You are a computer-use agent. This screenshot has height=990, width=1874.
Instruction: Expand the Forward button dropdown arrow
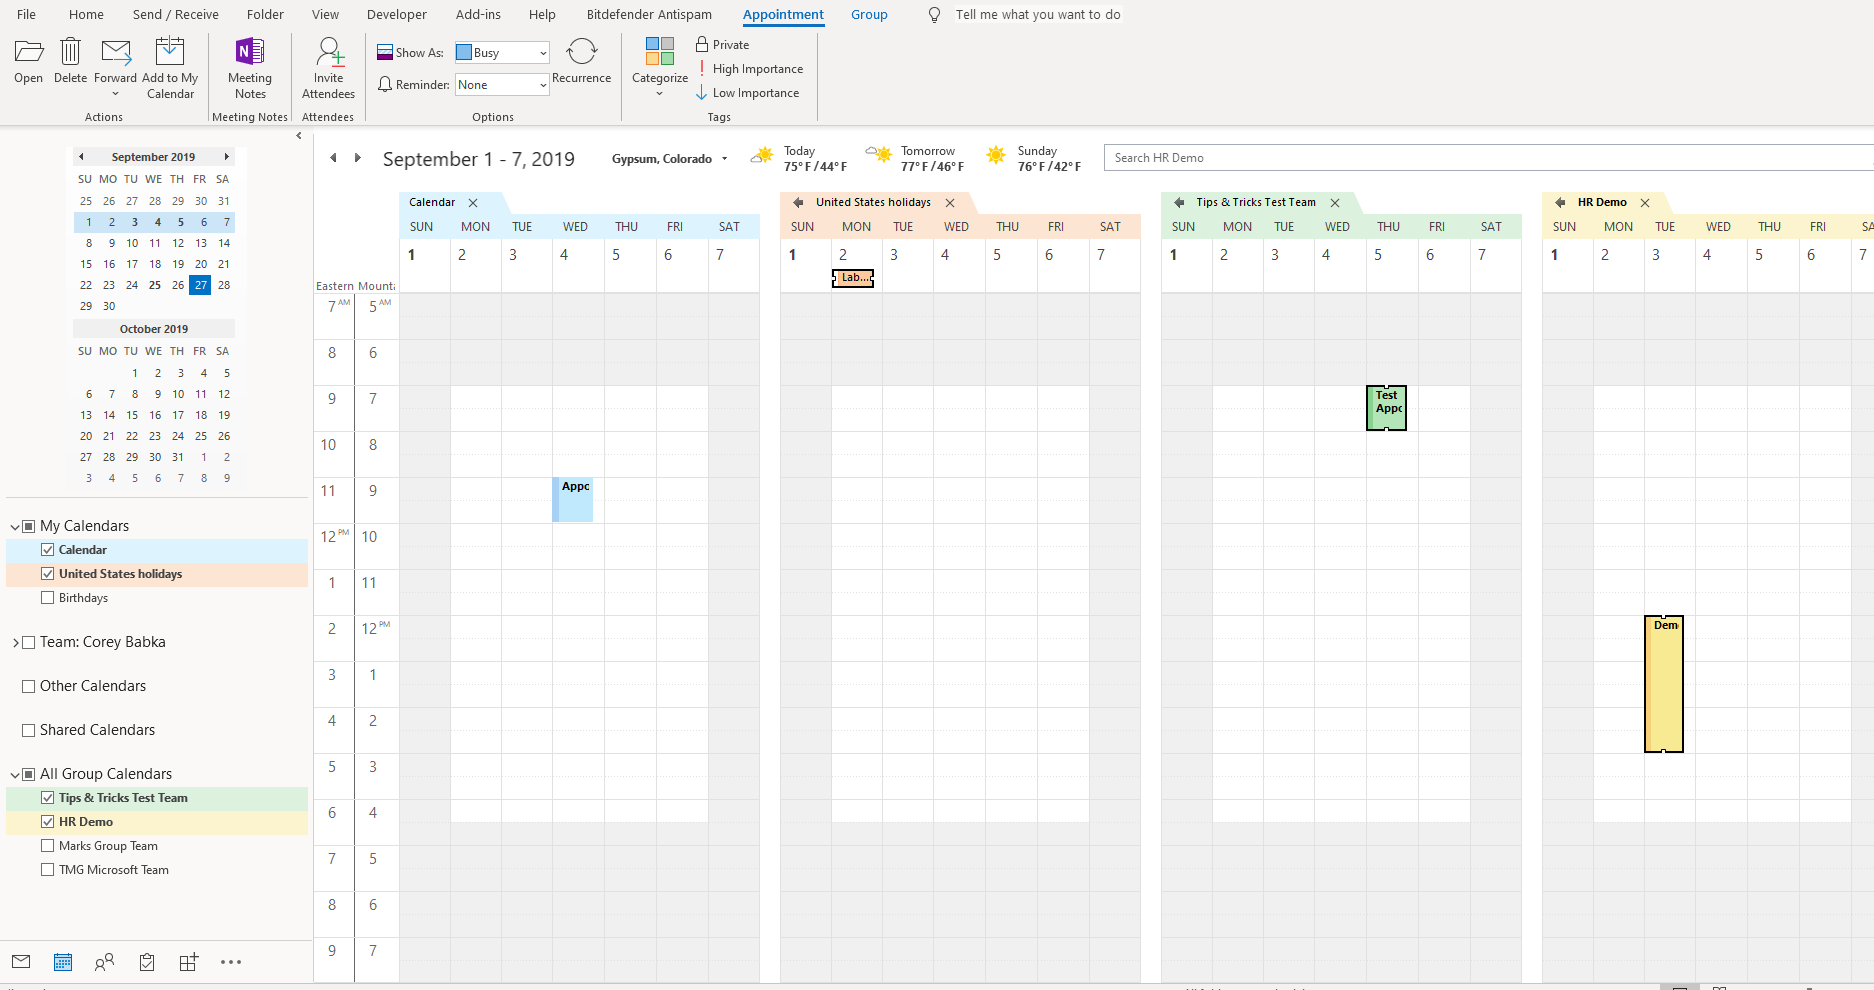pos(115,94)
